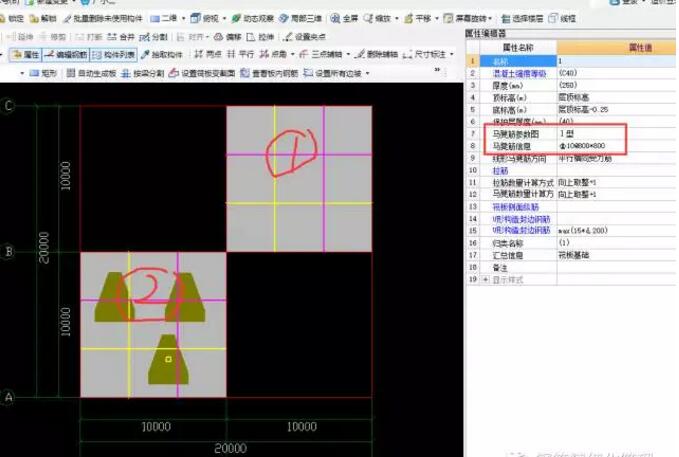The width and height of the screenshot is (679, 457).
Task: Open the 二维 view mode dropdown
Action: pos(167,19)
